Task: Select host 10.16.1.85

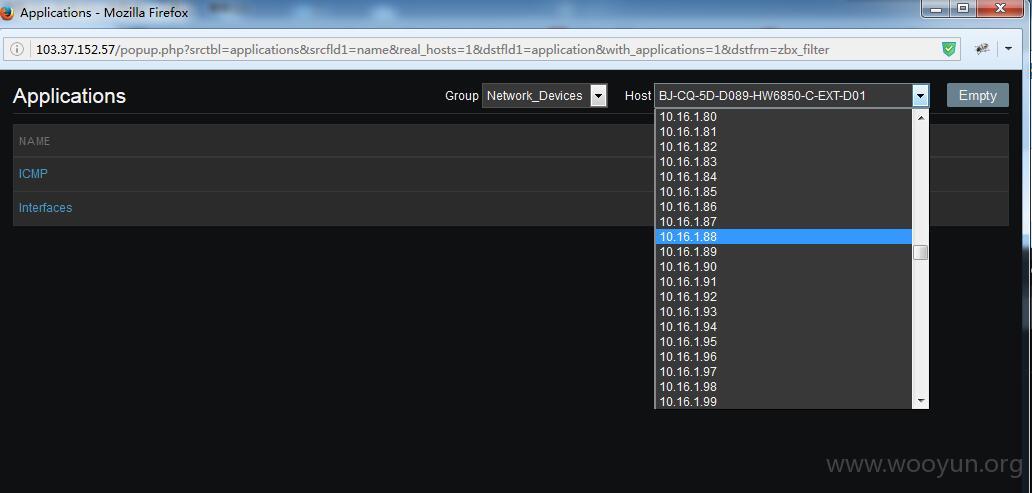Action: pos(783,192)
